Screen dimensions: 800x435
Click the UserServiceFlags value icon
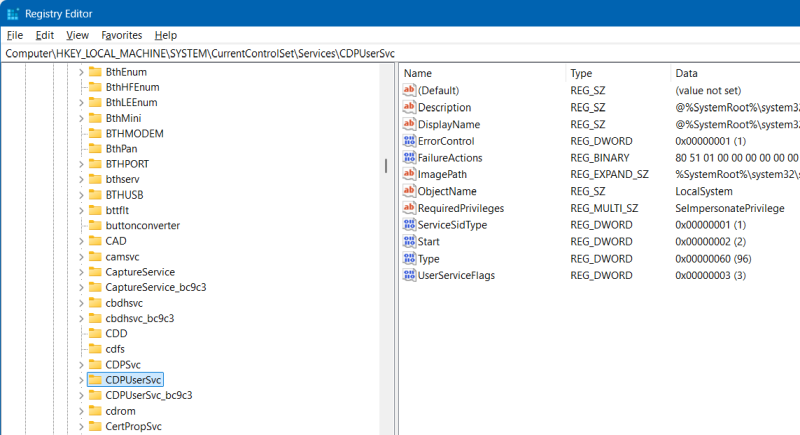(408, 275)
